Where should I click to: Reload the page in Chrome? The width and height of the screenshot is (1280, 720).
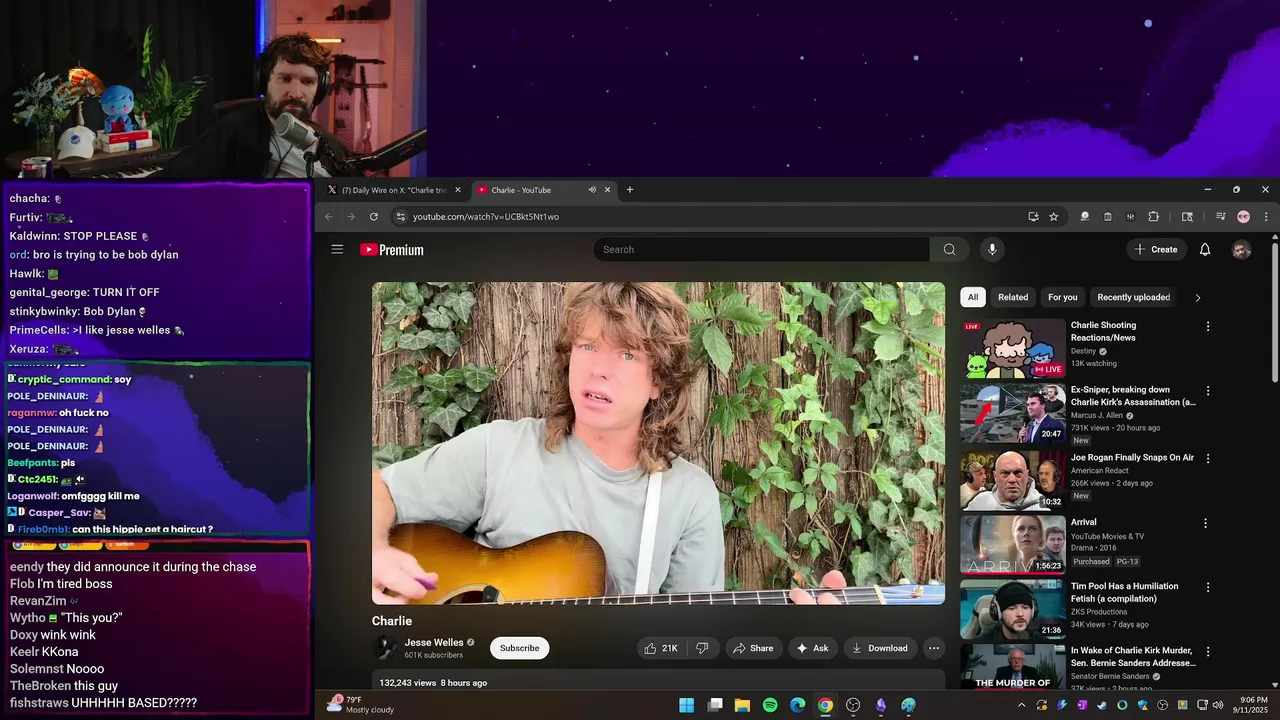point(374,217)
